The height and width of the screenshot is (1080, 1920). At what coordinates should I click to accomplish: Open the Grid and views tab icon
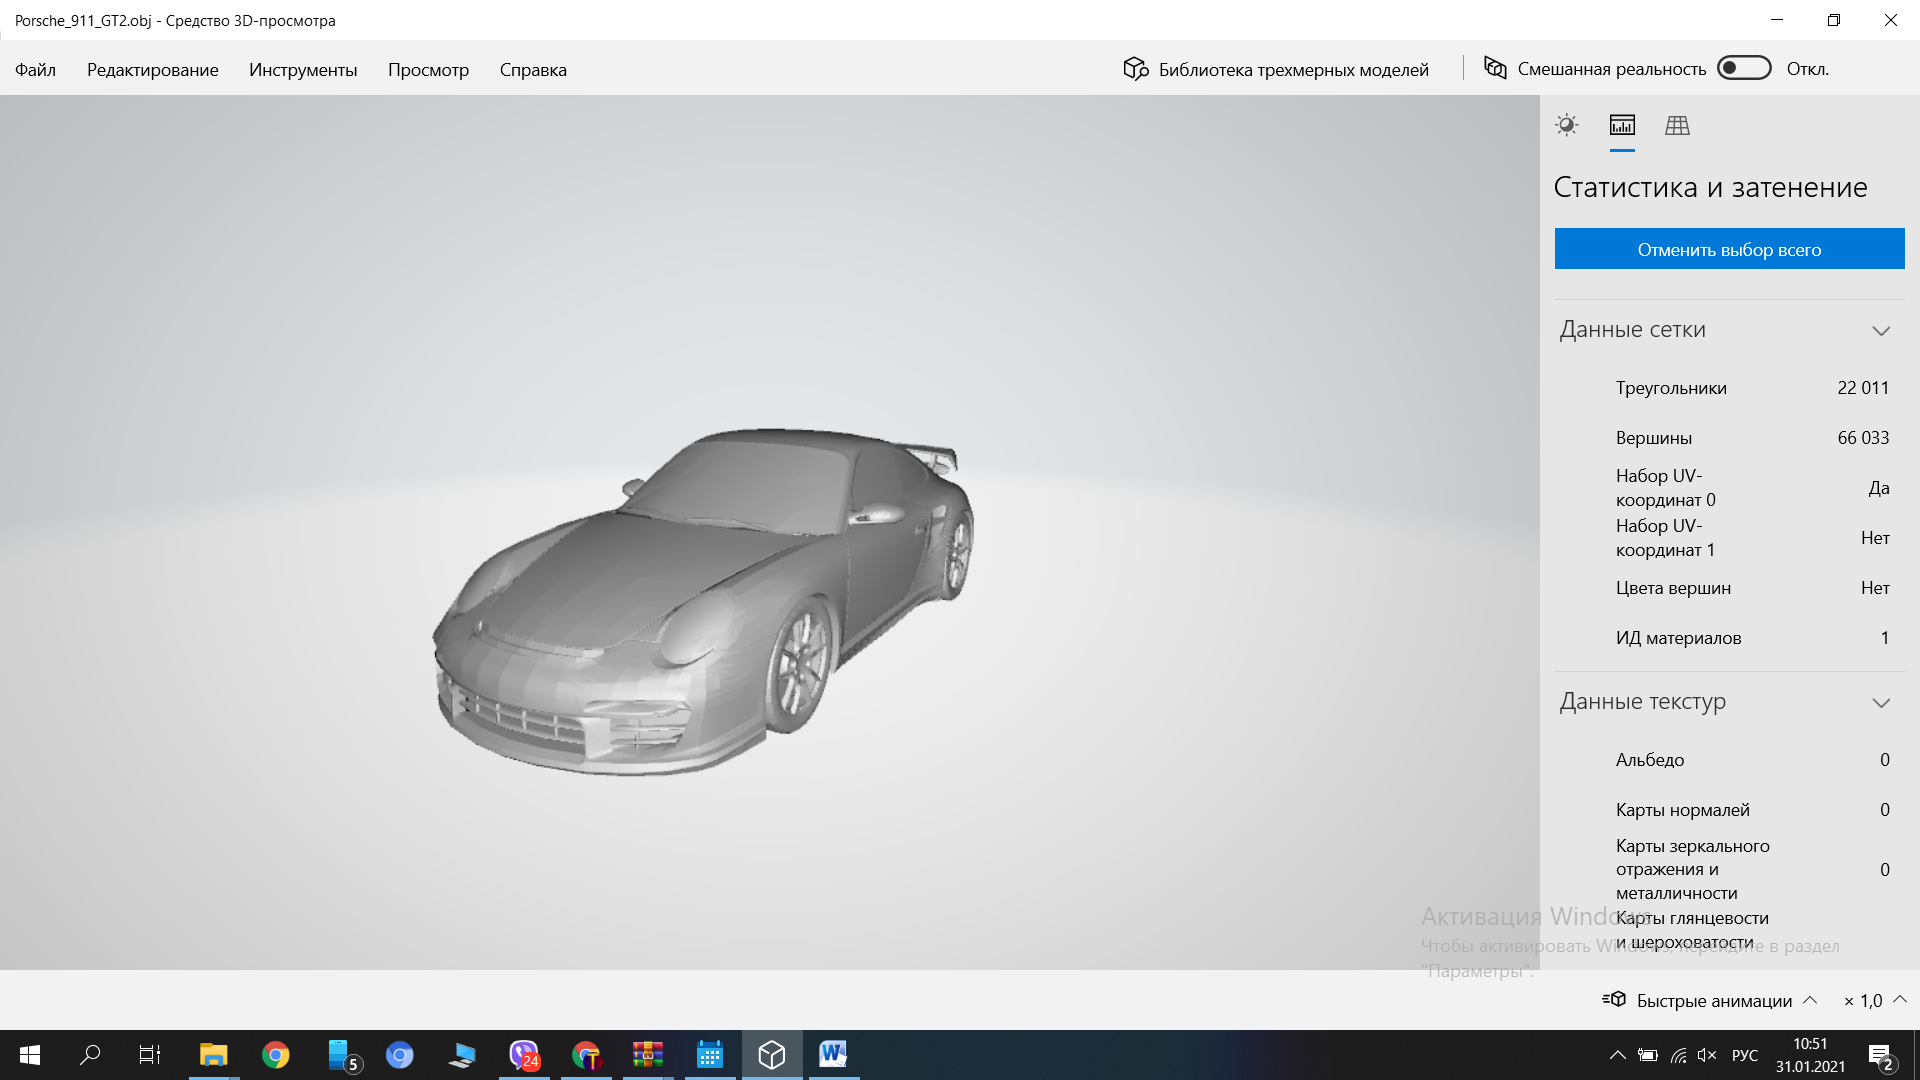1677,125
